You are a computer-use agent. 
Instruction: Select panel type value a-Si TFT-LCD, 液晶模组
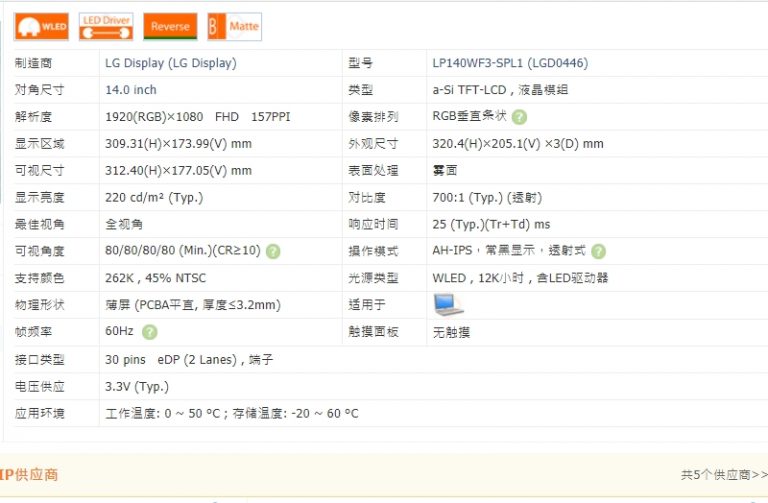click(500, 90)
